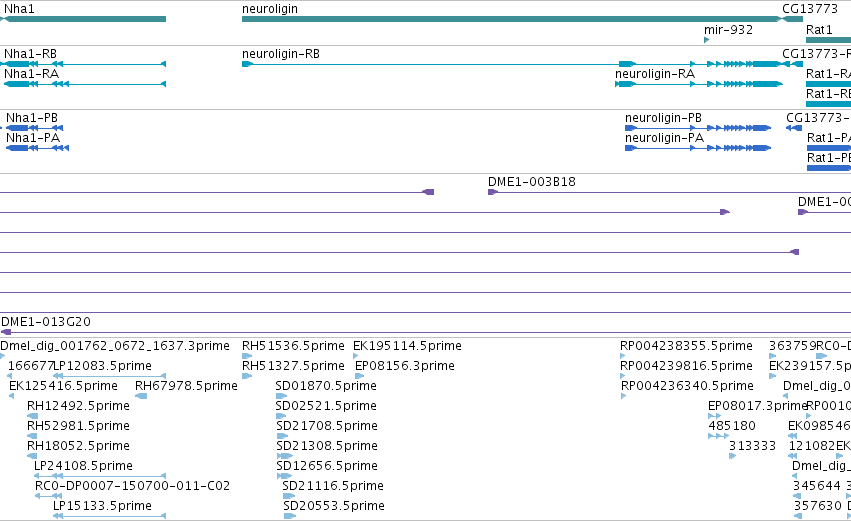The image size is (851, 521).
Task: Click the neuroligin-RB transcript label
Action: (281, 54)
